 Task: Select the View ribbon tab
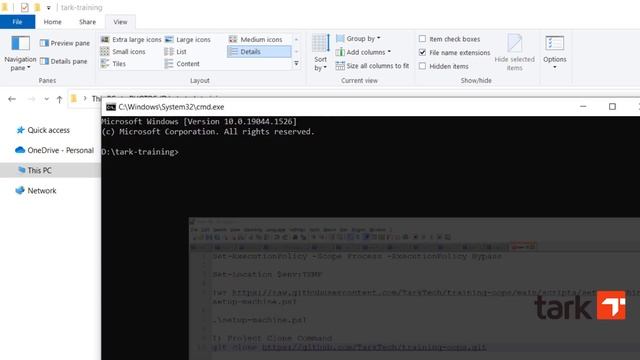120,22
